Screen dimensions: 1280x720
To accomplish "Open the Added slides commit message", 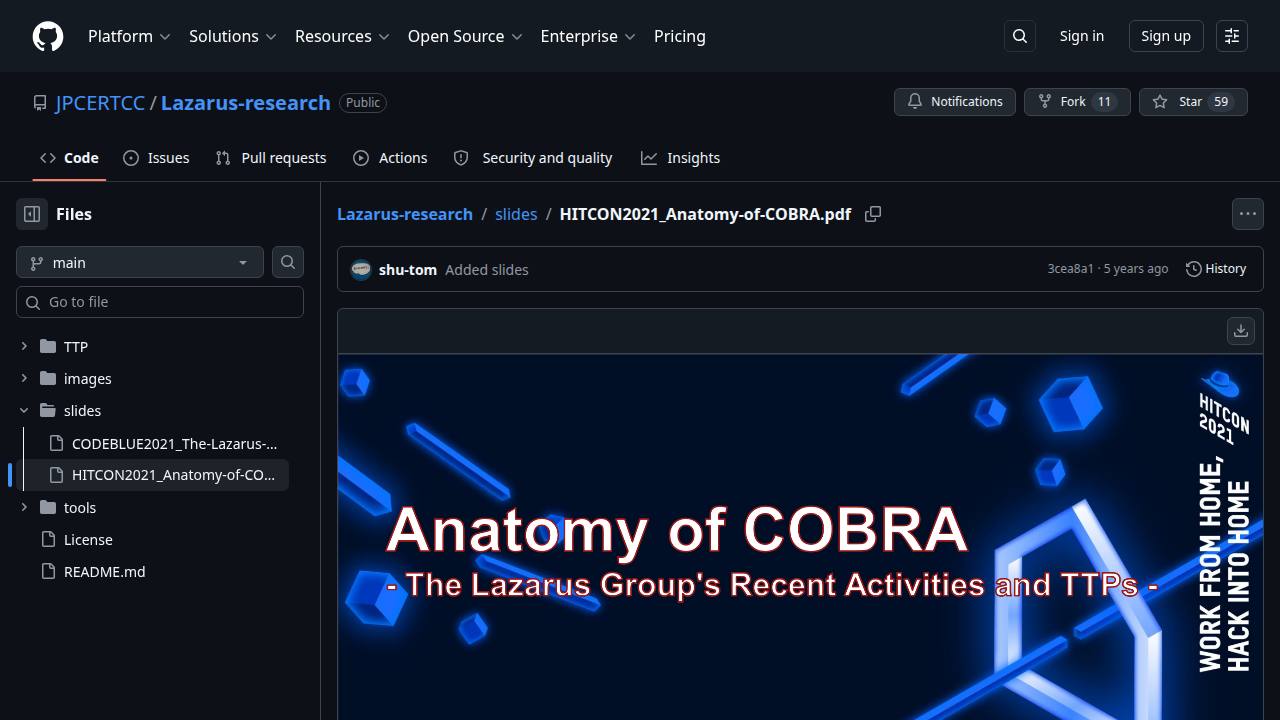I will click(x=487, y=269).
